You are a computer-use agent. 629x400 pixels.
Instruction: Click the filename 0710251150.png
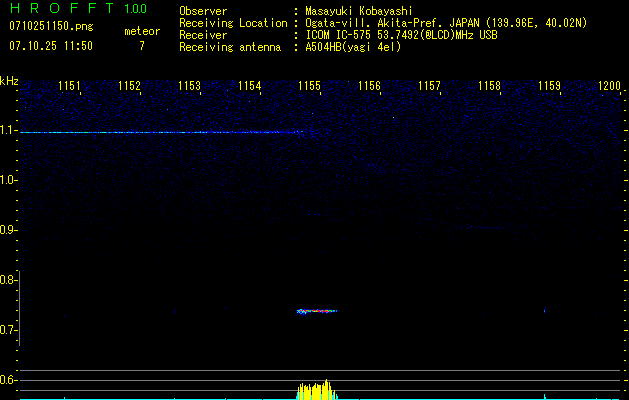tap(51, 26)
